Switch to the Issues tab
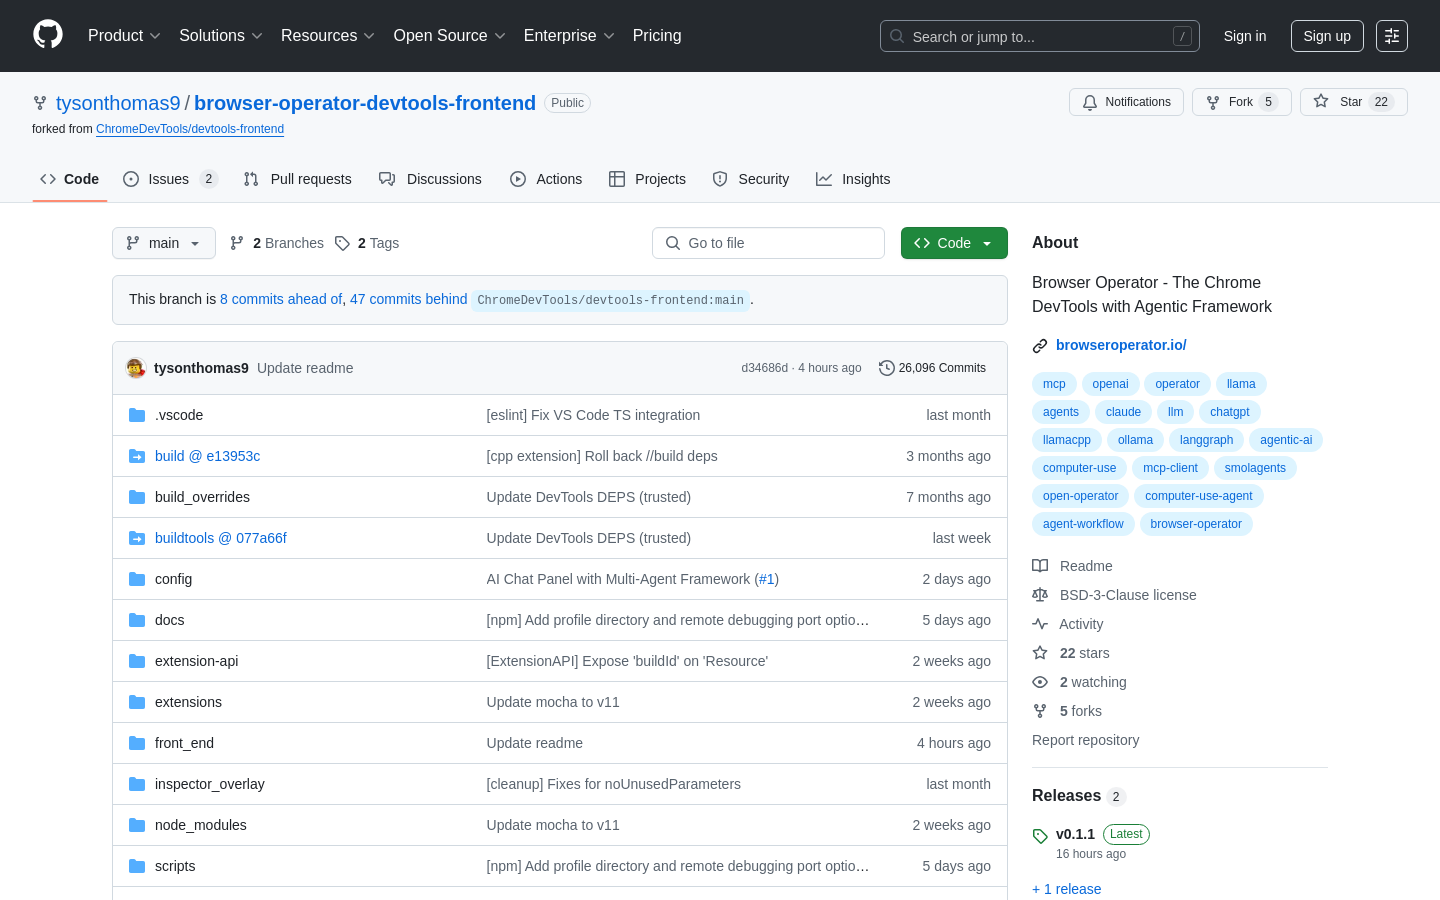Screen dimensions: 1440x900 [170, 179]
